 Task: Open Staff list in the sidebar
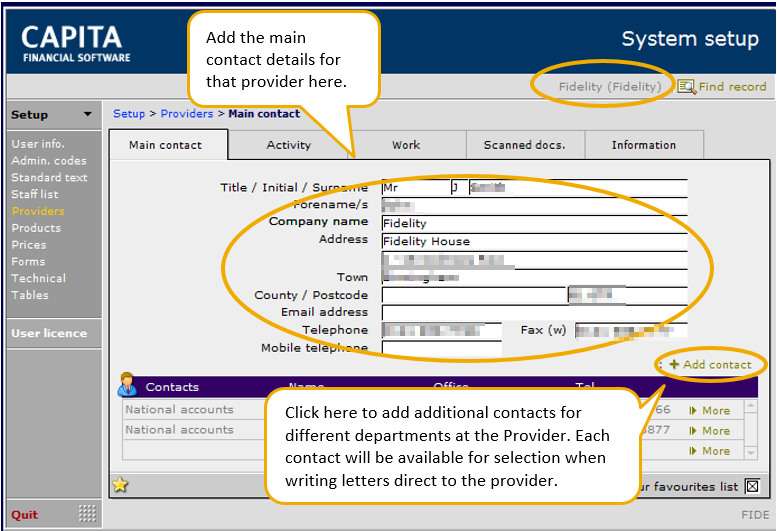35,194
